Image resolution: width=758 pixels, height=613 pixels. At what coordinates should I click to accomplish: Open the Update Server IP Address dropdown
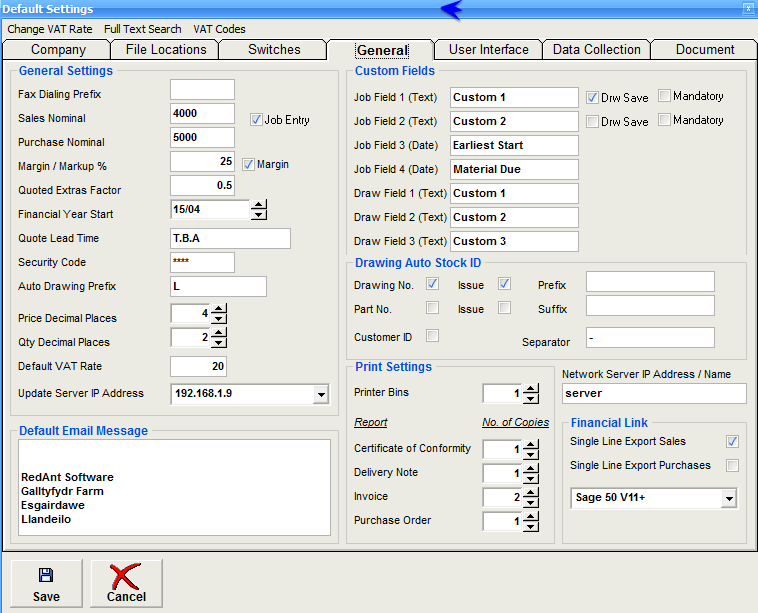320,395
